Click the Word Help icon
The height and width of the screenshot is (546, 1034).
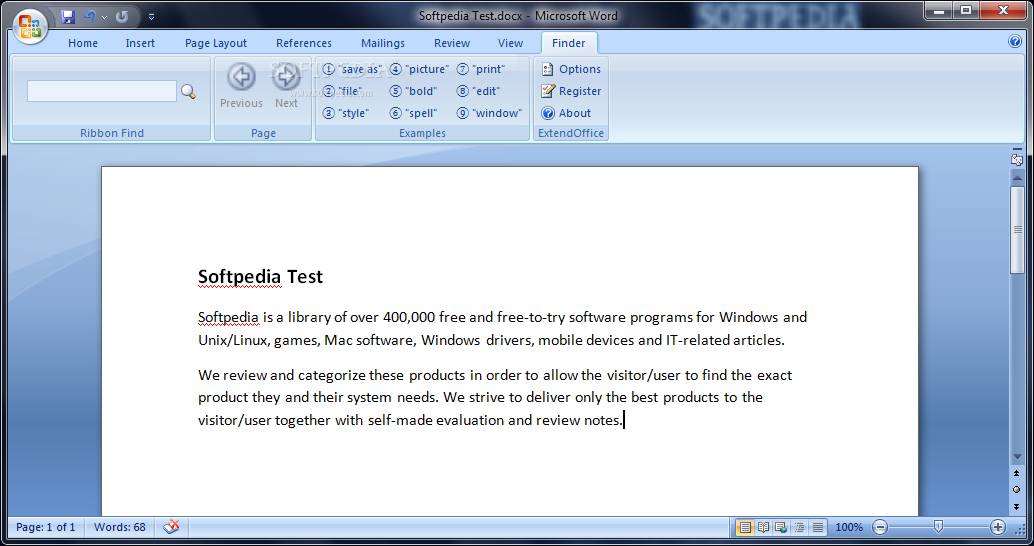point(1015,42)
